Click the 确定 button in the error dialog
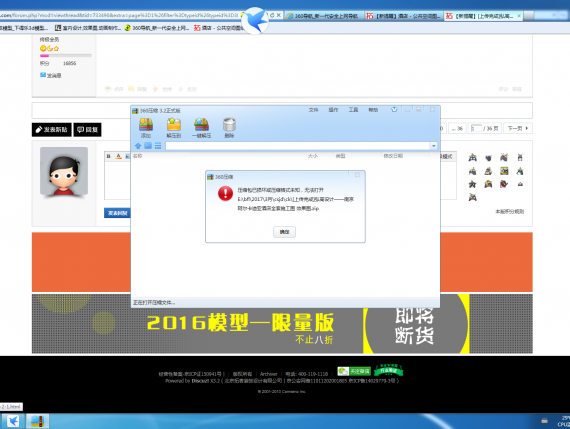 (x=284, y=232)
